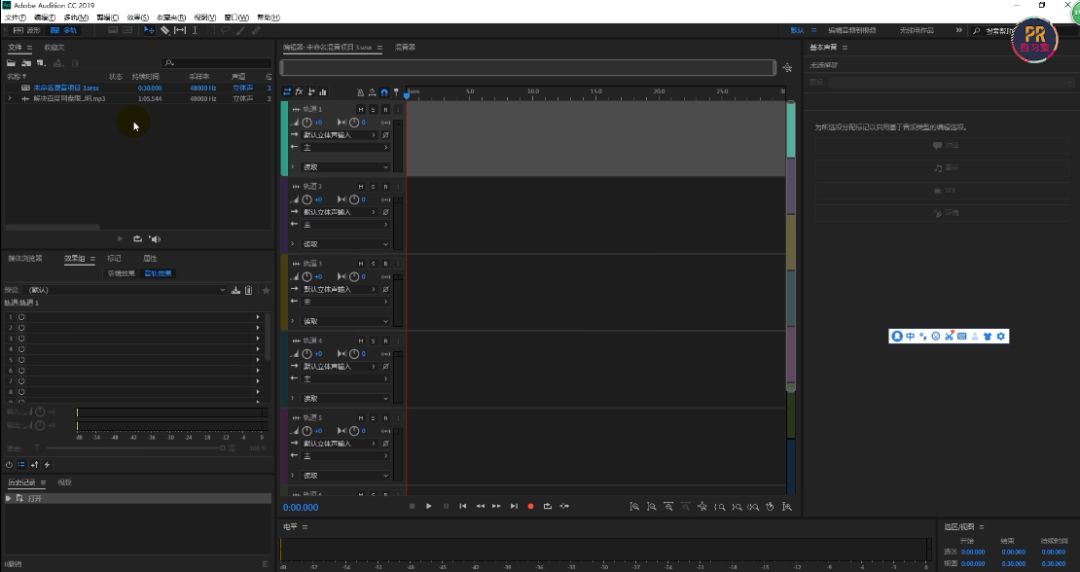Click the EQ bars icon above tracks
This screenshot has width=1080, height=572.
[x=323, y=92]
